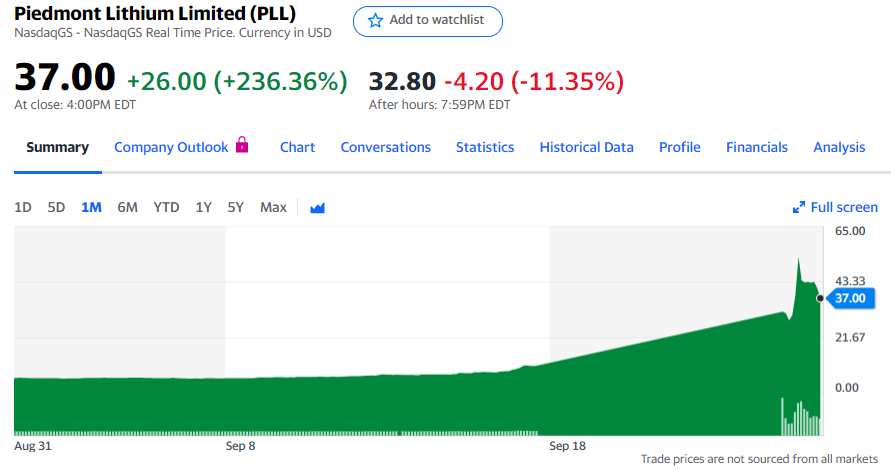891x475 pixels.
Task: Click the star icon on watchlist button
Action: coord(375,21)
